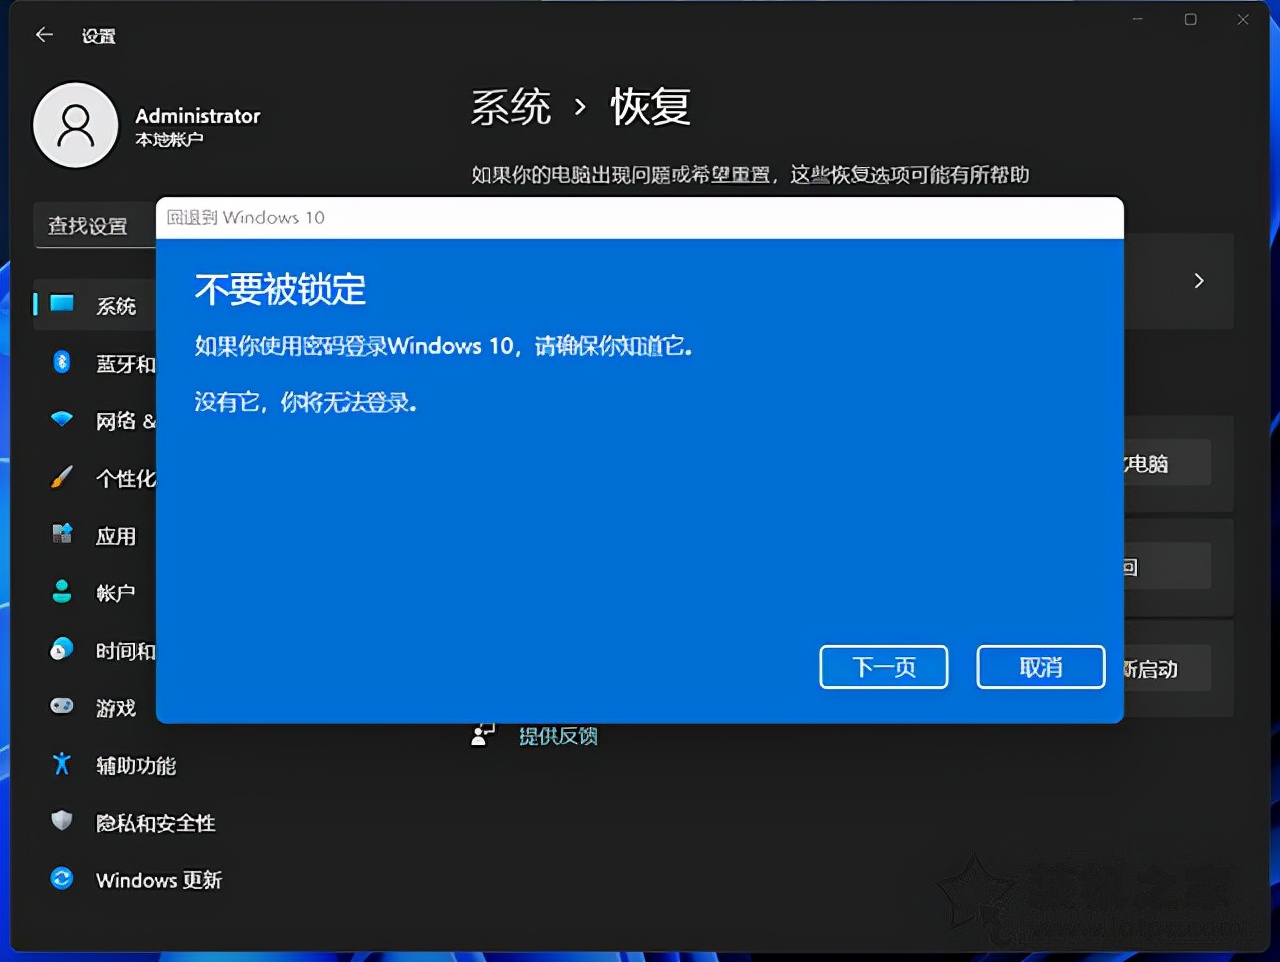Click the 取消 button in the dialog
The image size is (1280, 962).
click(1041, 667)
